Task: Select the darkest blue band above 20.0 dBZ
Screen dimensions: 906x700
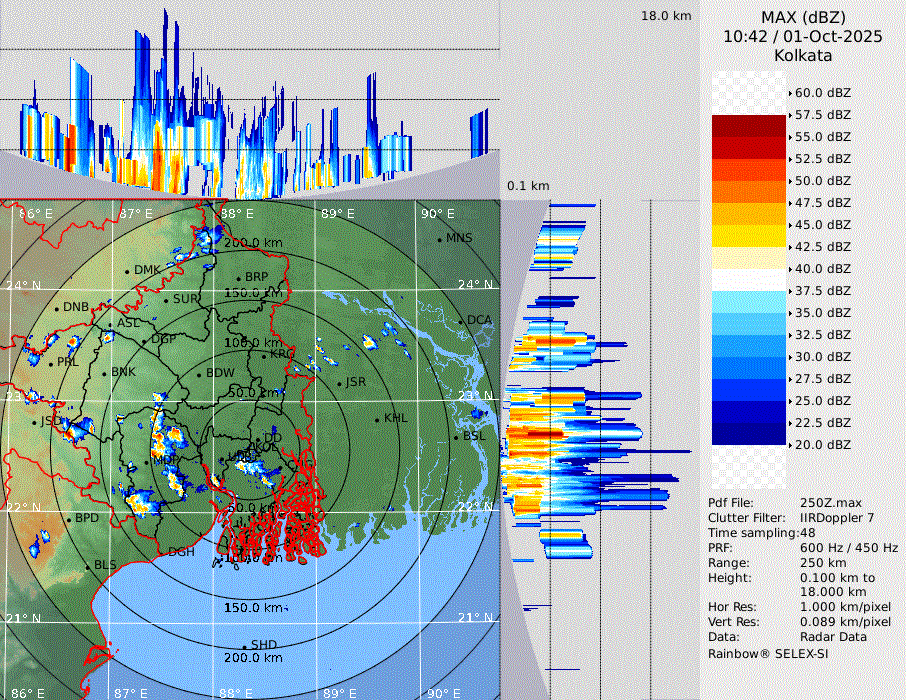Action: point(748,433)
